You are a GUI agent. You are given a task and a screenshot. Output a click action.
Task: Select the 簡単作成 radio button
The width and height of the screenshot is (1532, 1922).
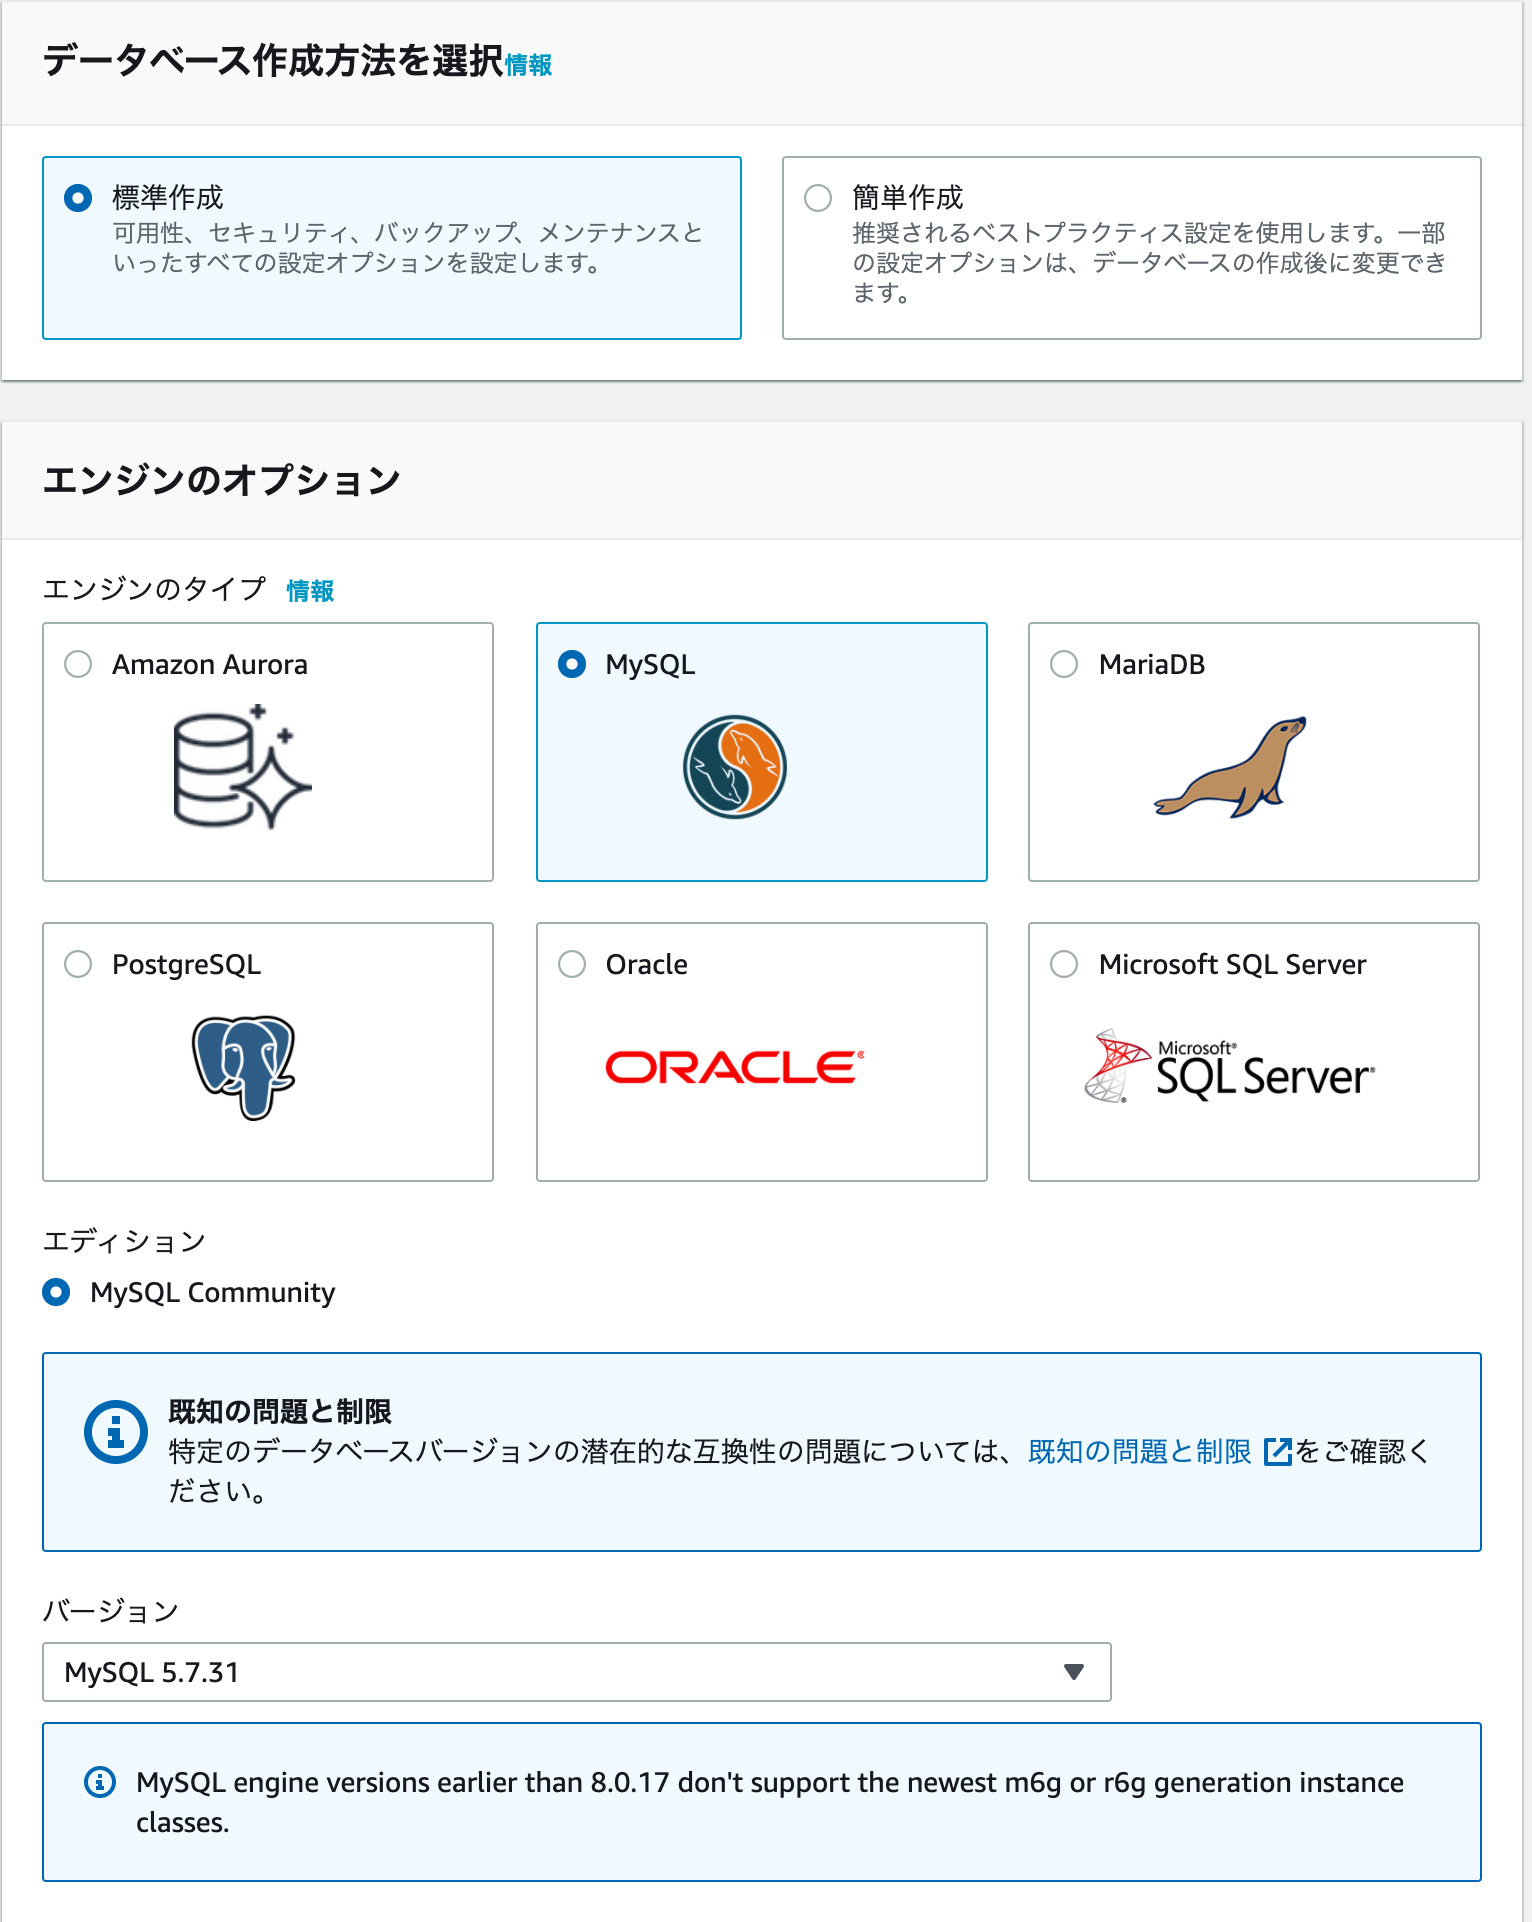pos(818,197)
